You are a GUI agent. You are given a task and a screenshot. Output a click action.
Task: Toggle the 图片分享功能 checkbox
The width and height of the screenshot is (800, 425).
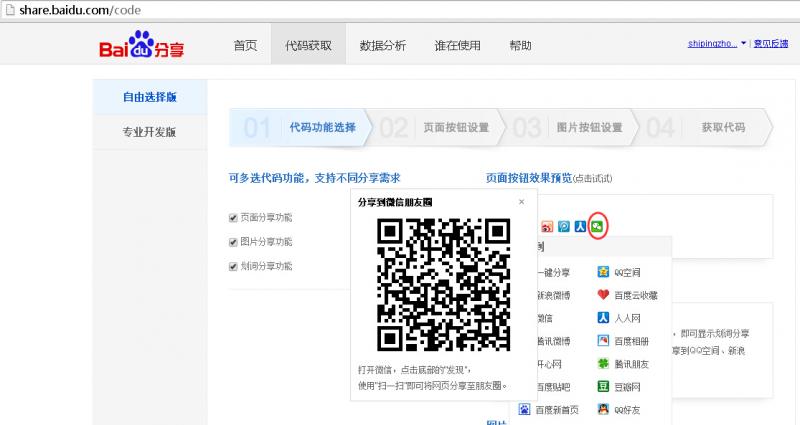(x=233, y=242)
